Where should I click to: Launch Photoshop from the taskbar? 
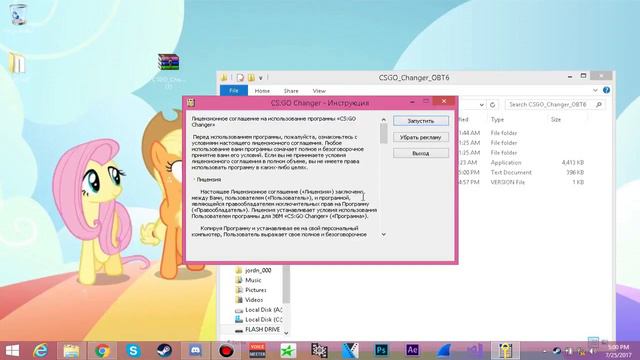(x=381, y=350)
